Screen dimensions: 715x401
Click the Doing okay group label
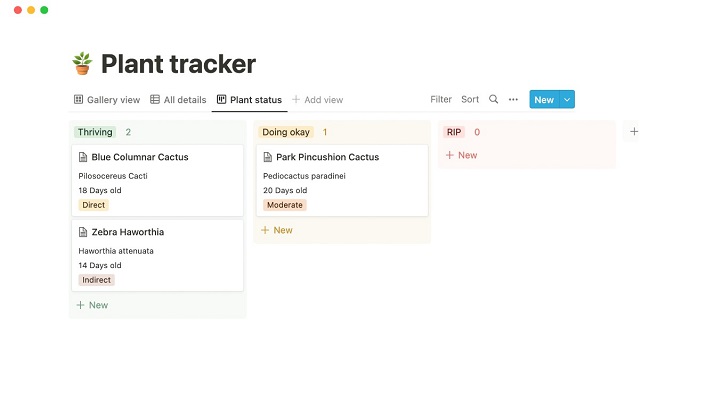[x=286, y=132]
